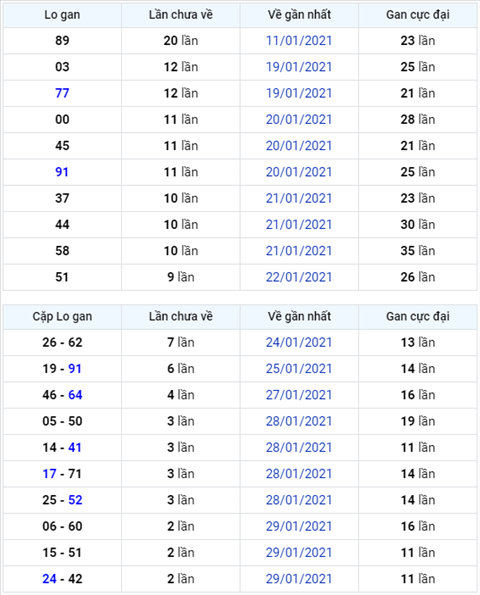Viewport: 480px width, 595px height.
Task: Select the pair 15 - 51
Action: [x=62, y=552]
